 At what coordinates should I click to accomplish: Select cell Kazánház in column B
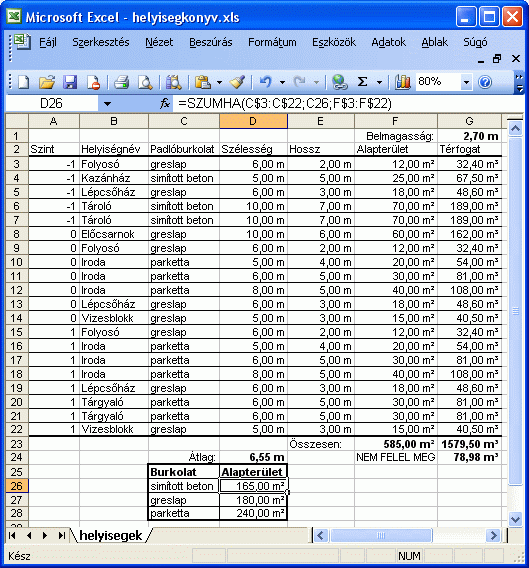pyautogui.click(x=113, y=178)
